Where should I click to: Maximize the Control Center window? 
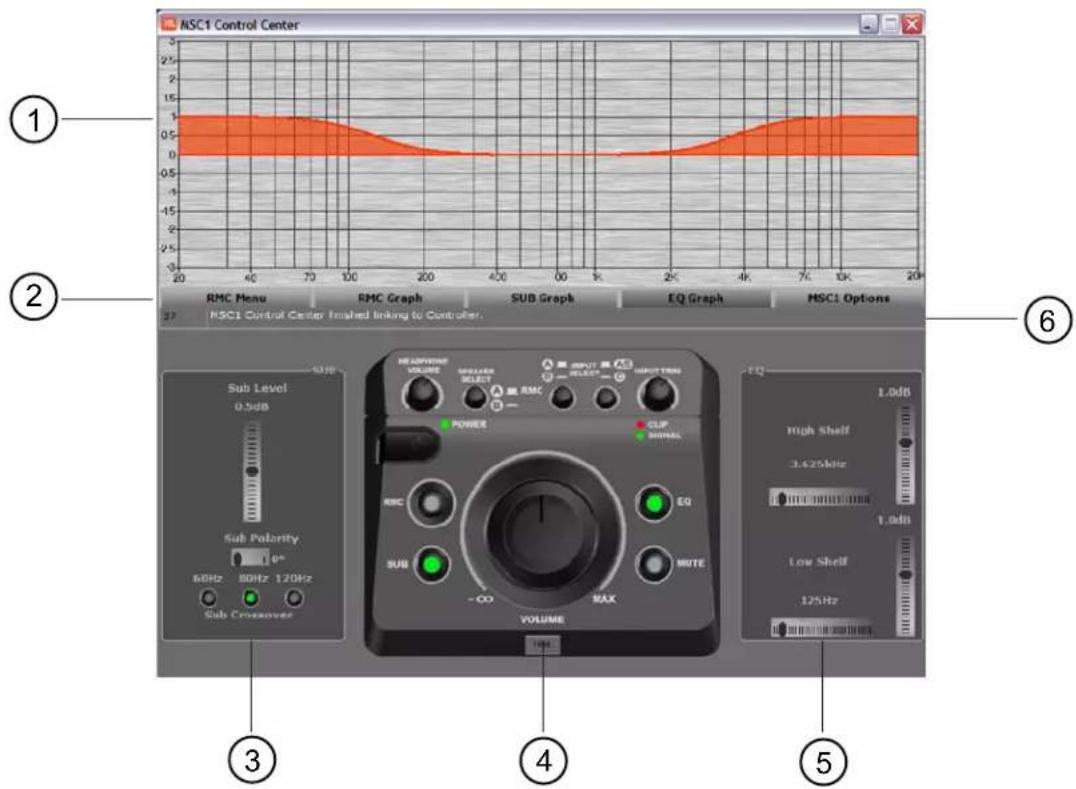[x=890, y=25]
